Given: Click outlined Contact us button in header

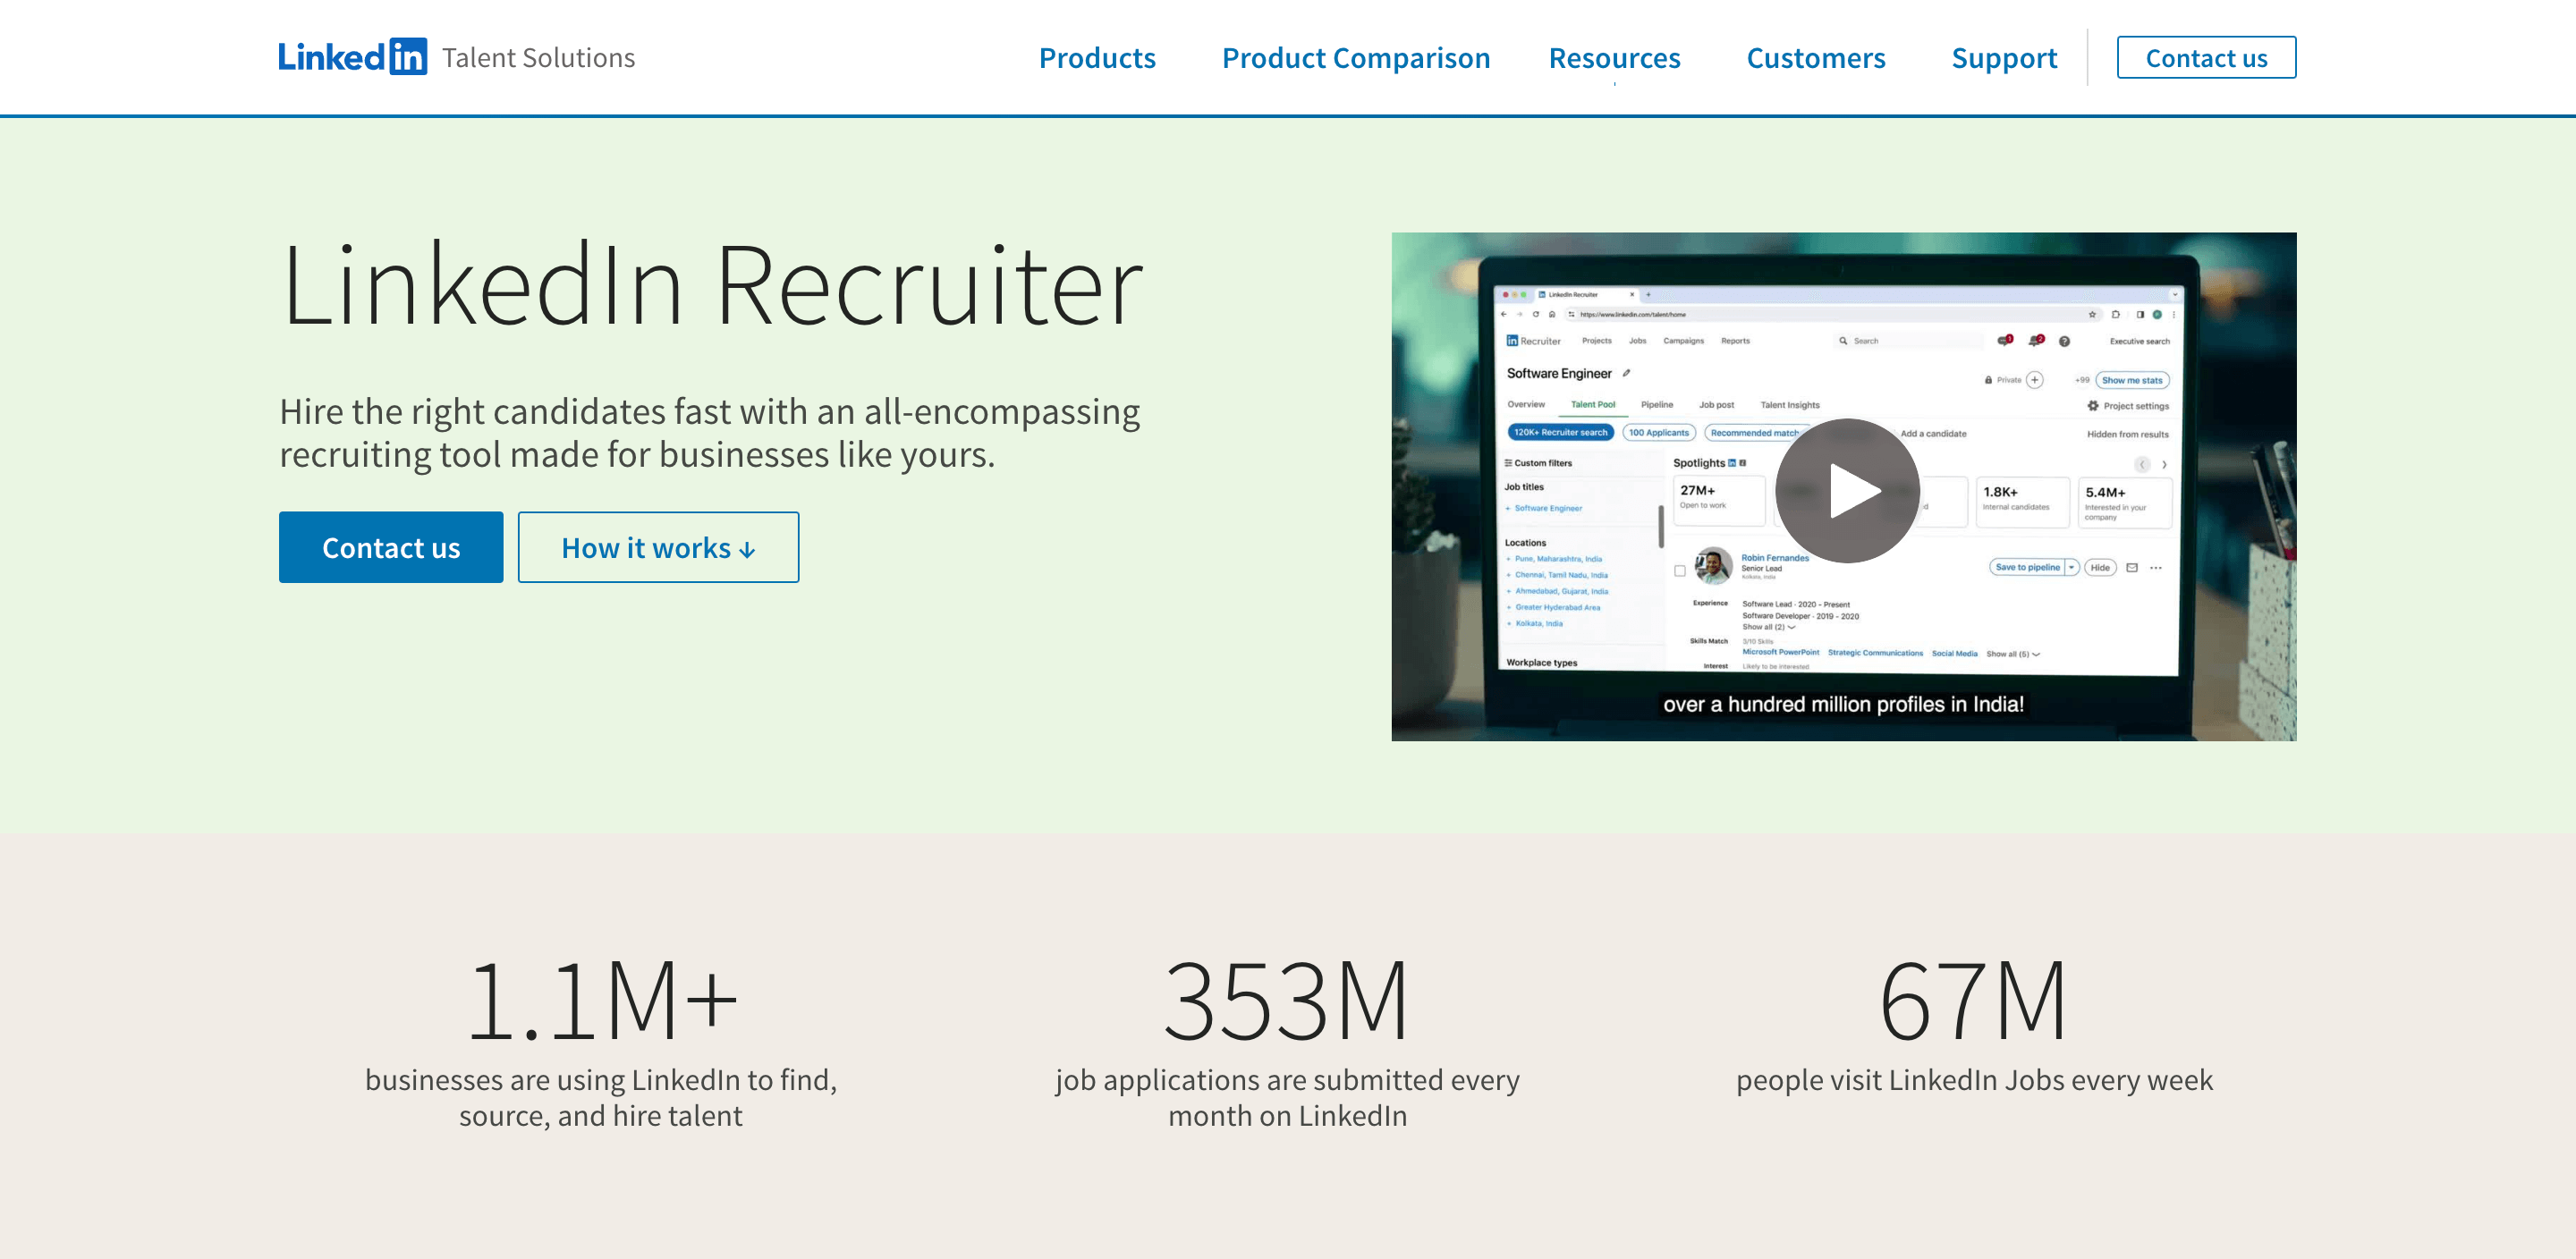Looking at the screenshot, I should 2205,58.
